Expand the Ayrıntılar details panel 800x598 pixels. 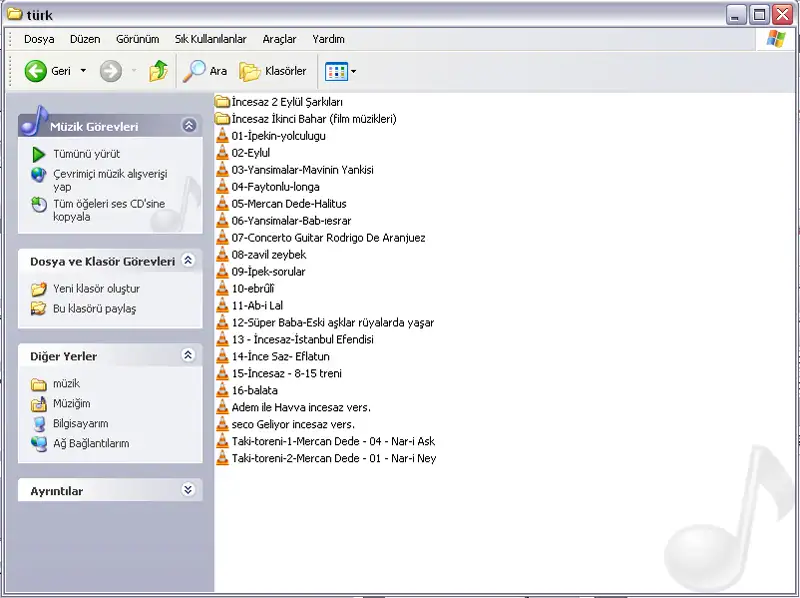(188, 491)
